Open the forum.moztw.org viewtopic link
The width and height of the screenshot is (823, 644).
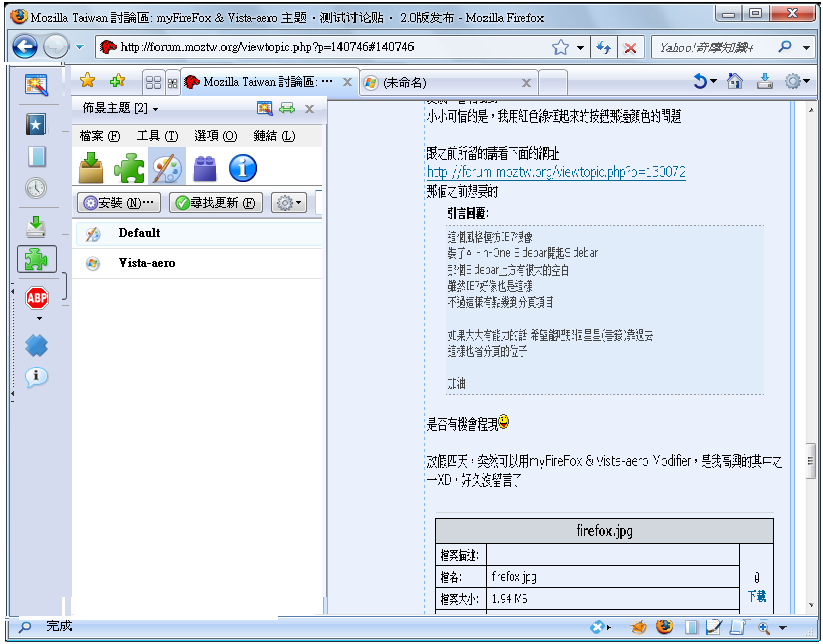tap(556, 172)
